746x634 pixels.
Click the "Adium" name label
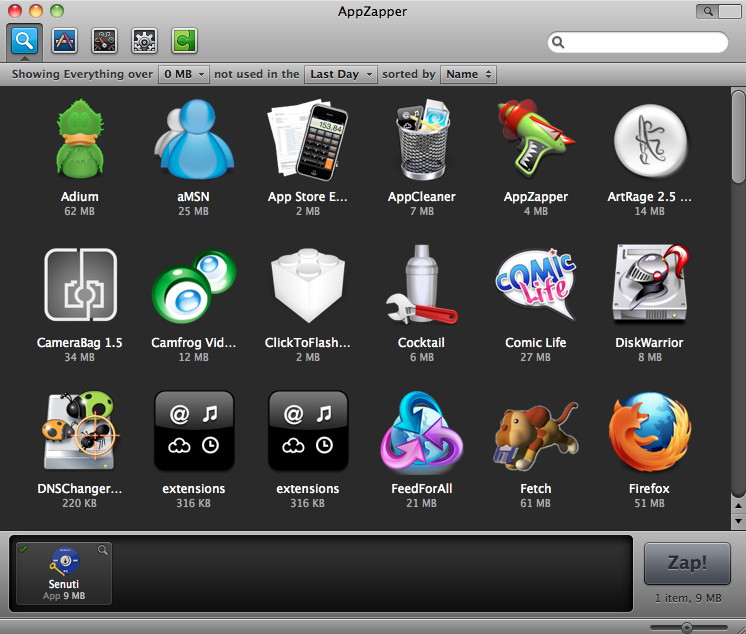click(79, 196)
